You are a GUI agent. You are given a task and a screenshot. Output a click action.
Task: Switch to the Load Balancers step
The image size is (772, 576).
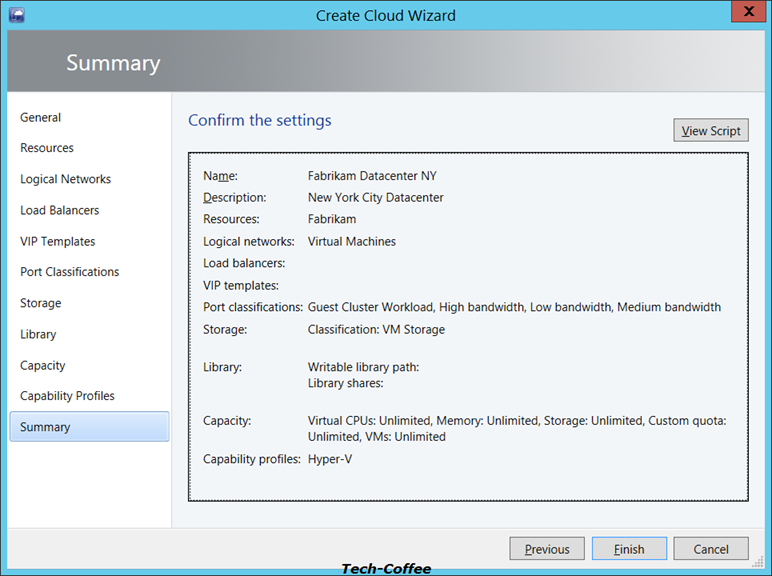pos(60,210)
